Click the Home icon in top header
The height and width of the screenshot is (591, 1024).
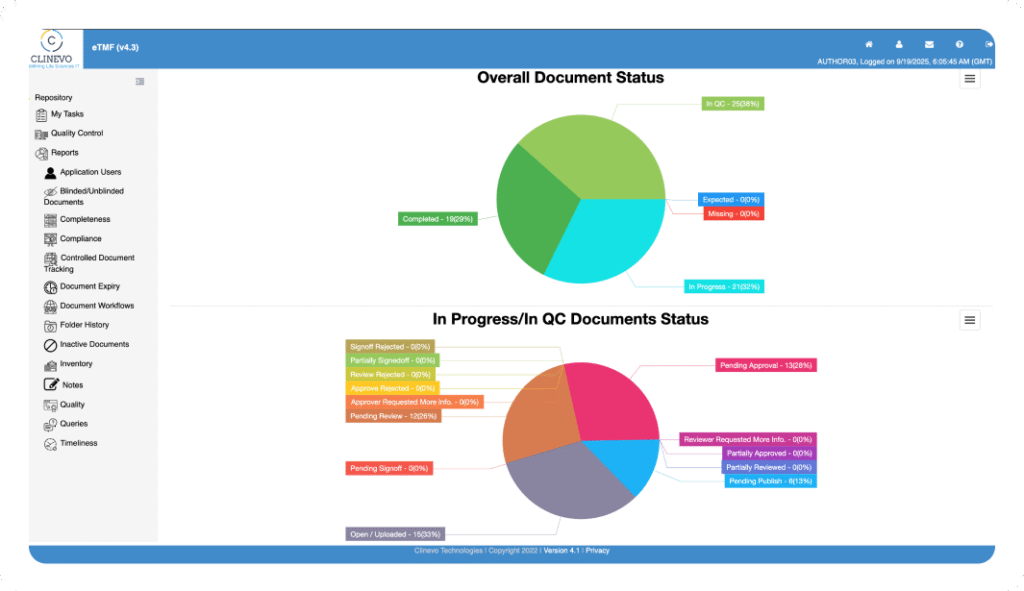pyautogui.click(x=869, y=44)
